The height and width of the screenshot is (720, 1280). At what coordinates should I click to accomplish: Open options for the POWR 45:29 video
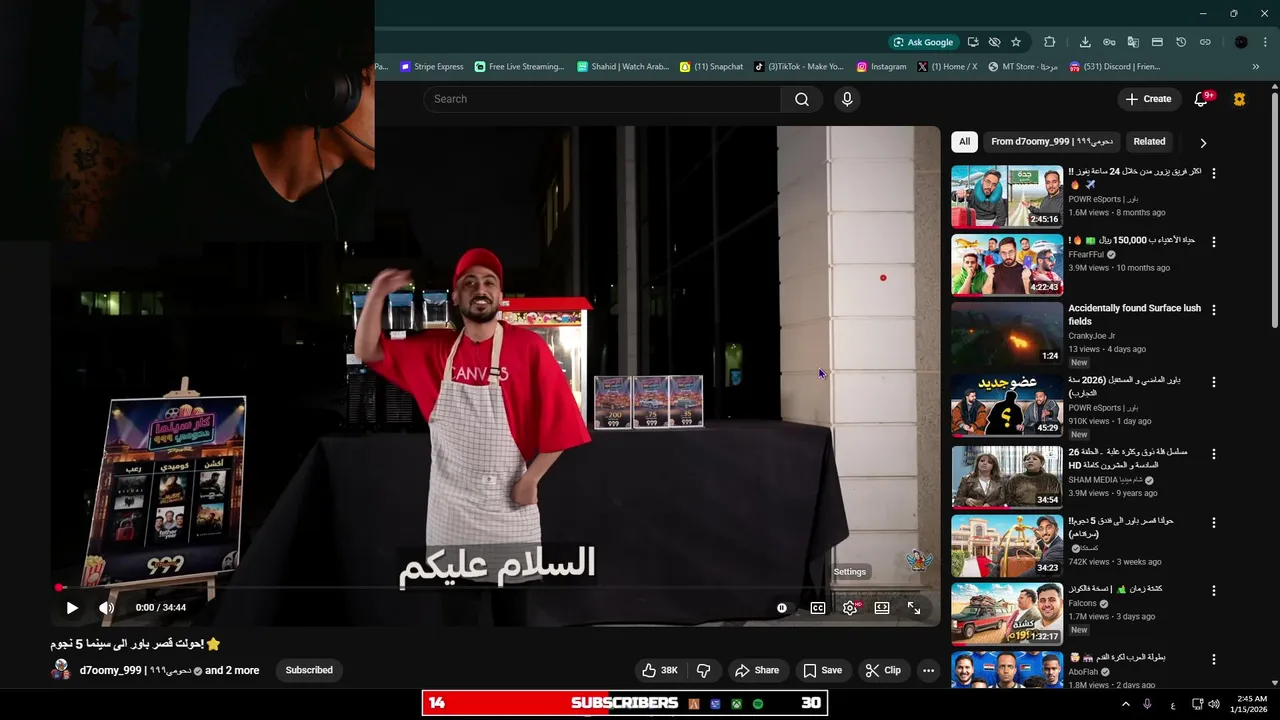(1214, 382)
